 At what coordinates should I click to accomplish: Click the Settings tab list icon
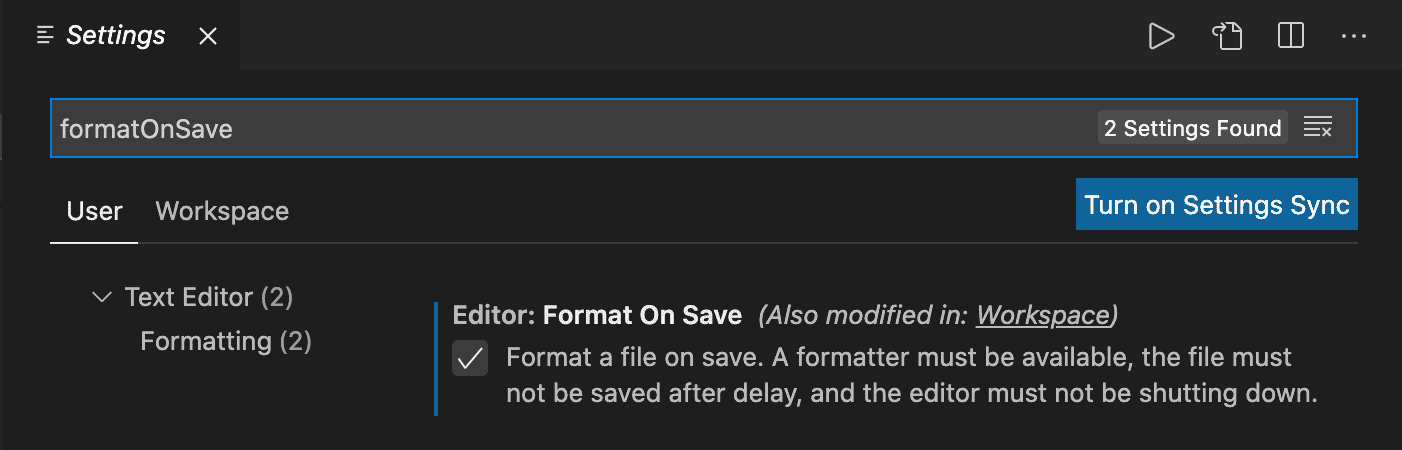(44, 36)
